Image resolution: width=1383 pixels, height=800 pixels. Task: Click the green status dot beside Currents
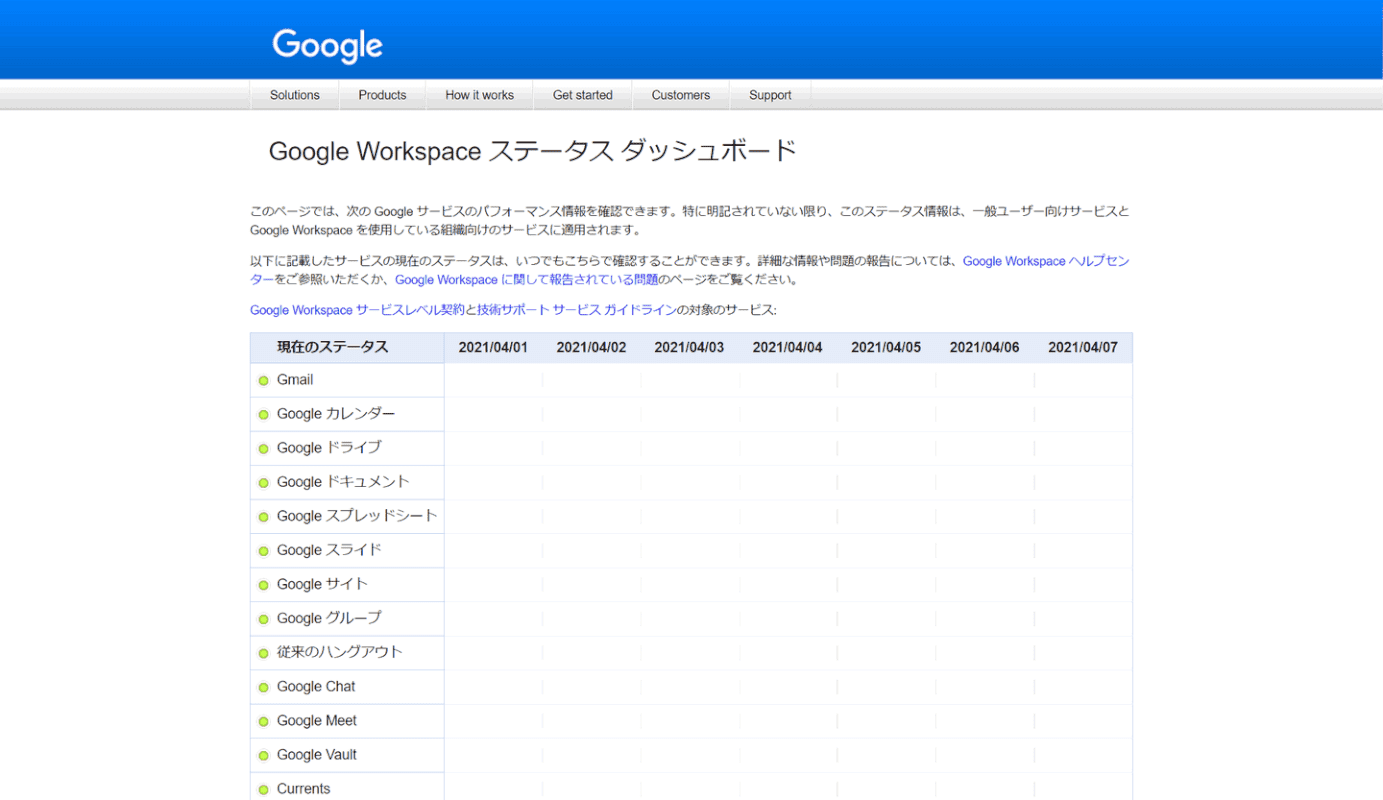point(264,790)
